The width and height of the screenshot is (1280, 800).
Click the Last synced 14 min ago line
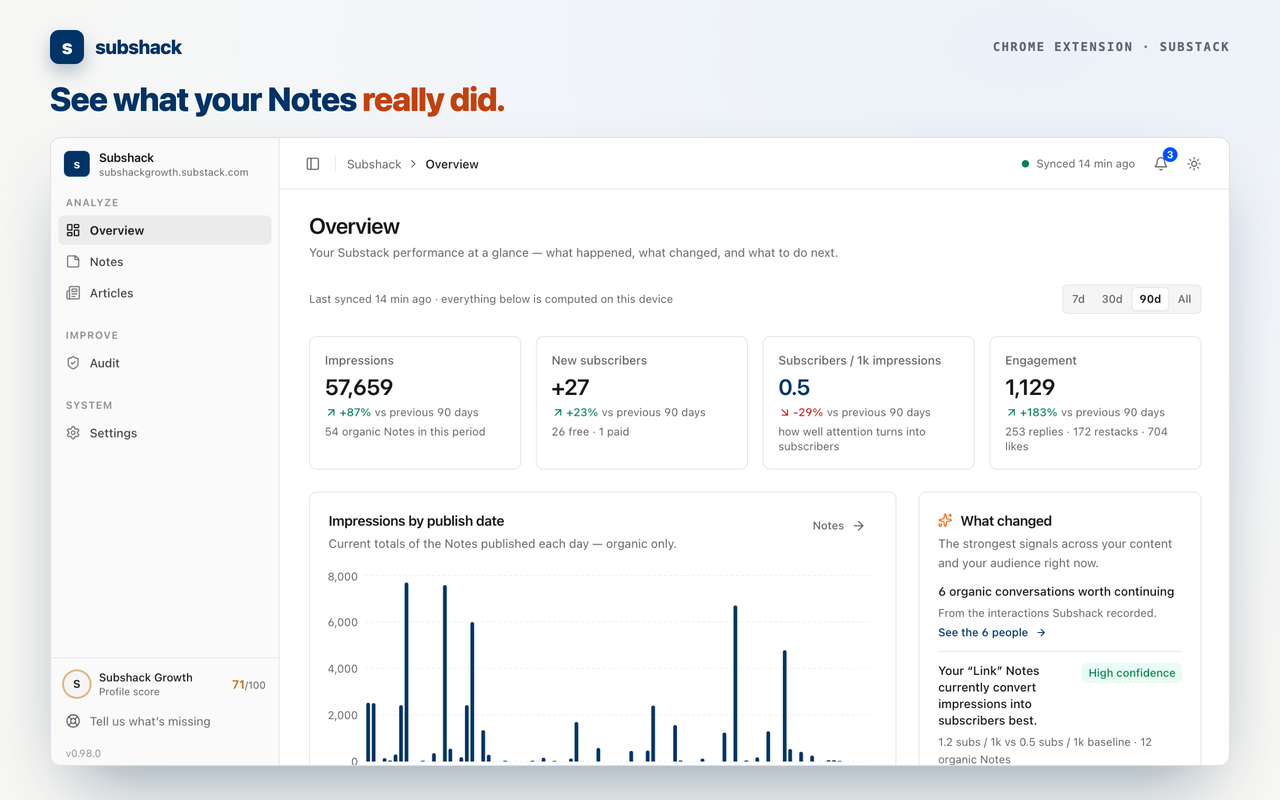click(x=491, y=299)
